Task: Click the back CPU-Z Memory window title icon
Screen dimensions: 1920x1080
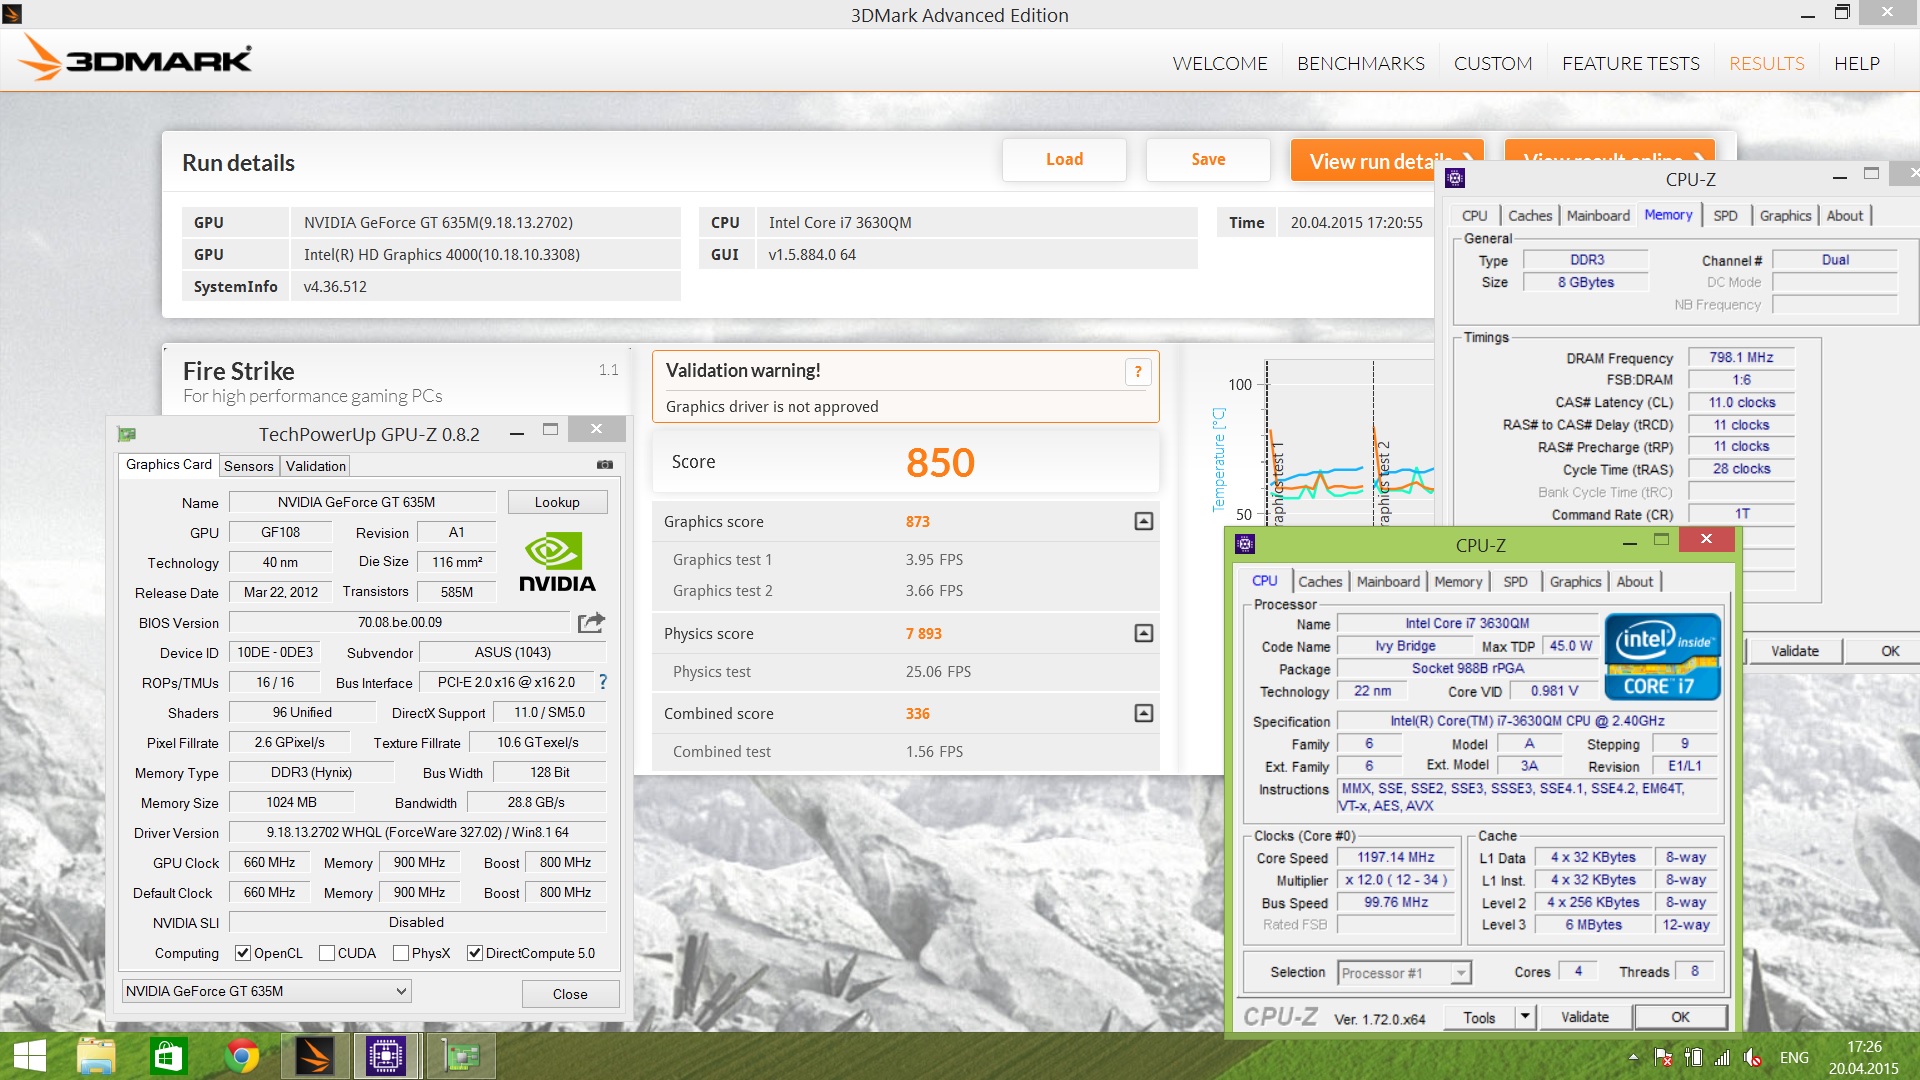Action: tap(1455, 178)
